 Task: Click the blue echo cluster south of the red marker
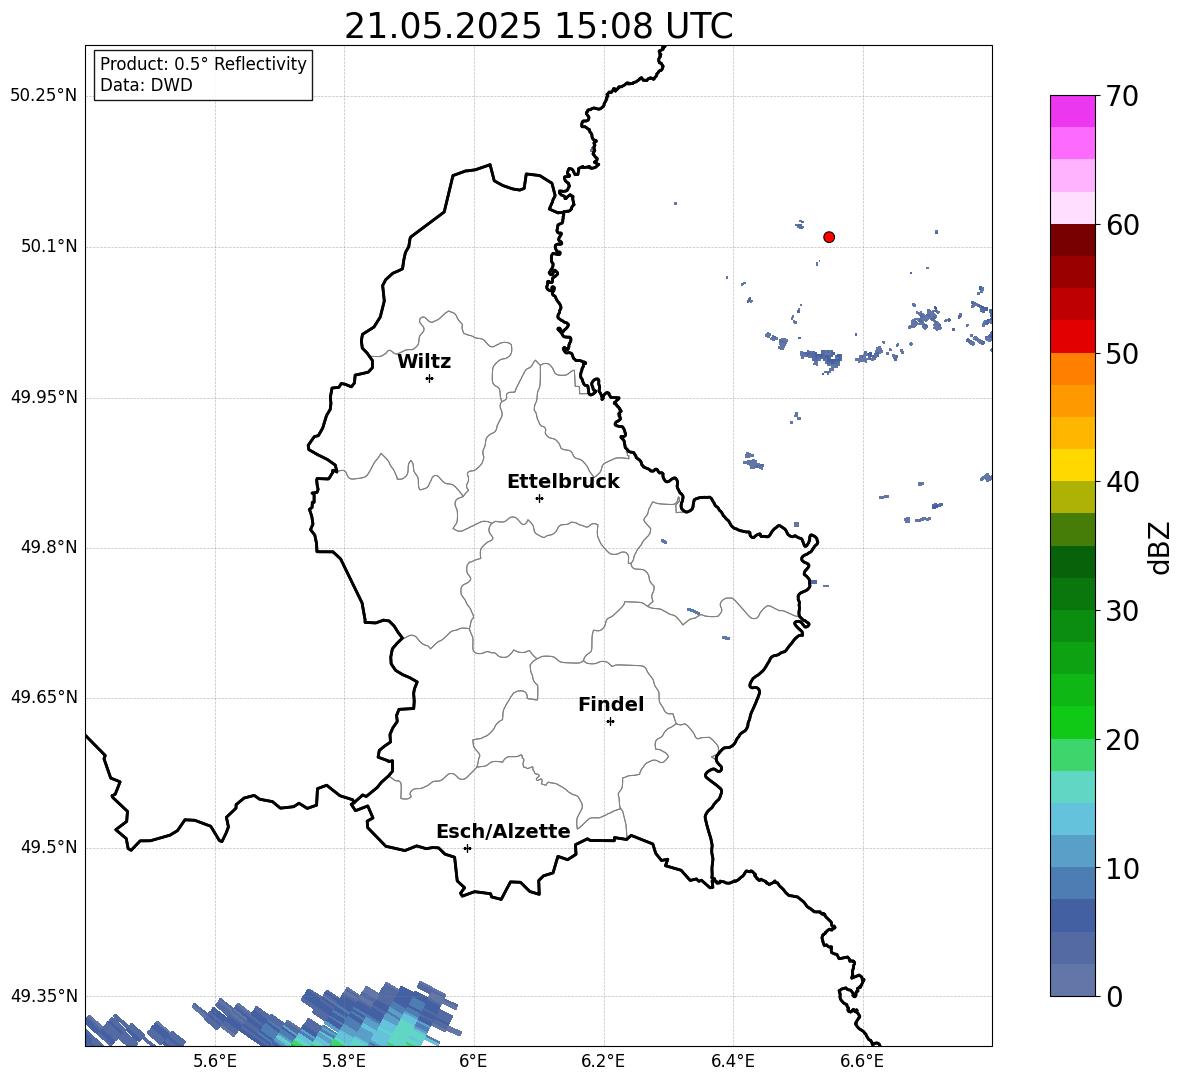[x=822, y=358]
